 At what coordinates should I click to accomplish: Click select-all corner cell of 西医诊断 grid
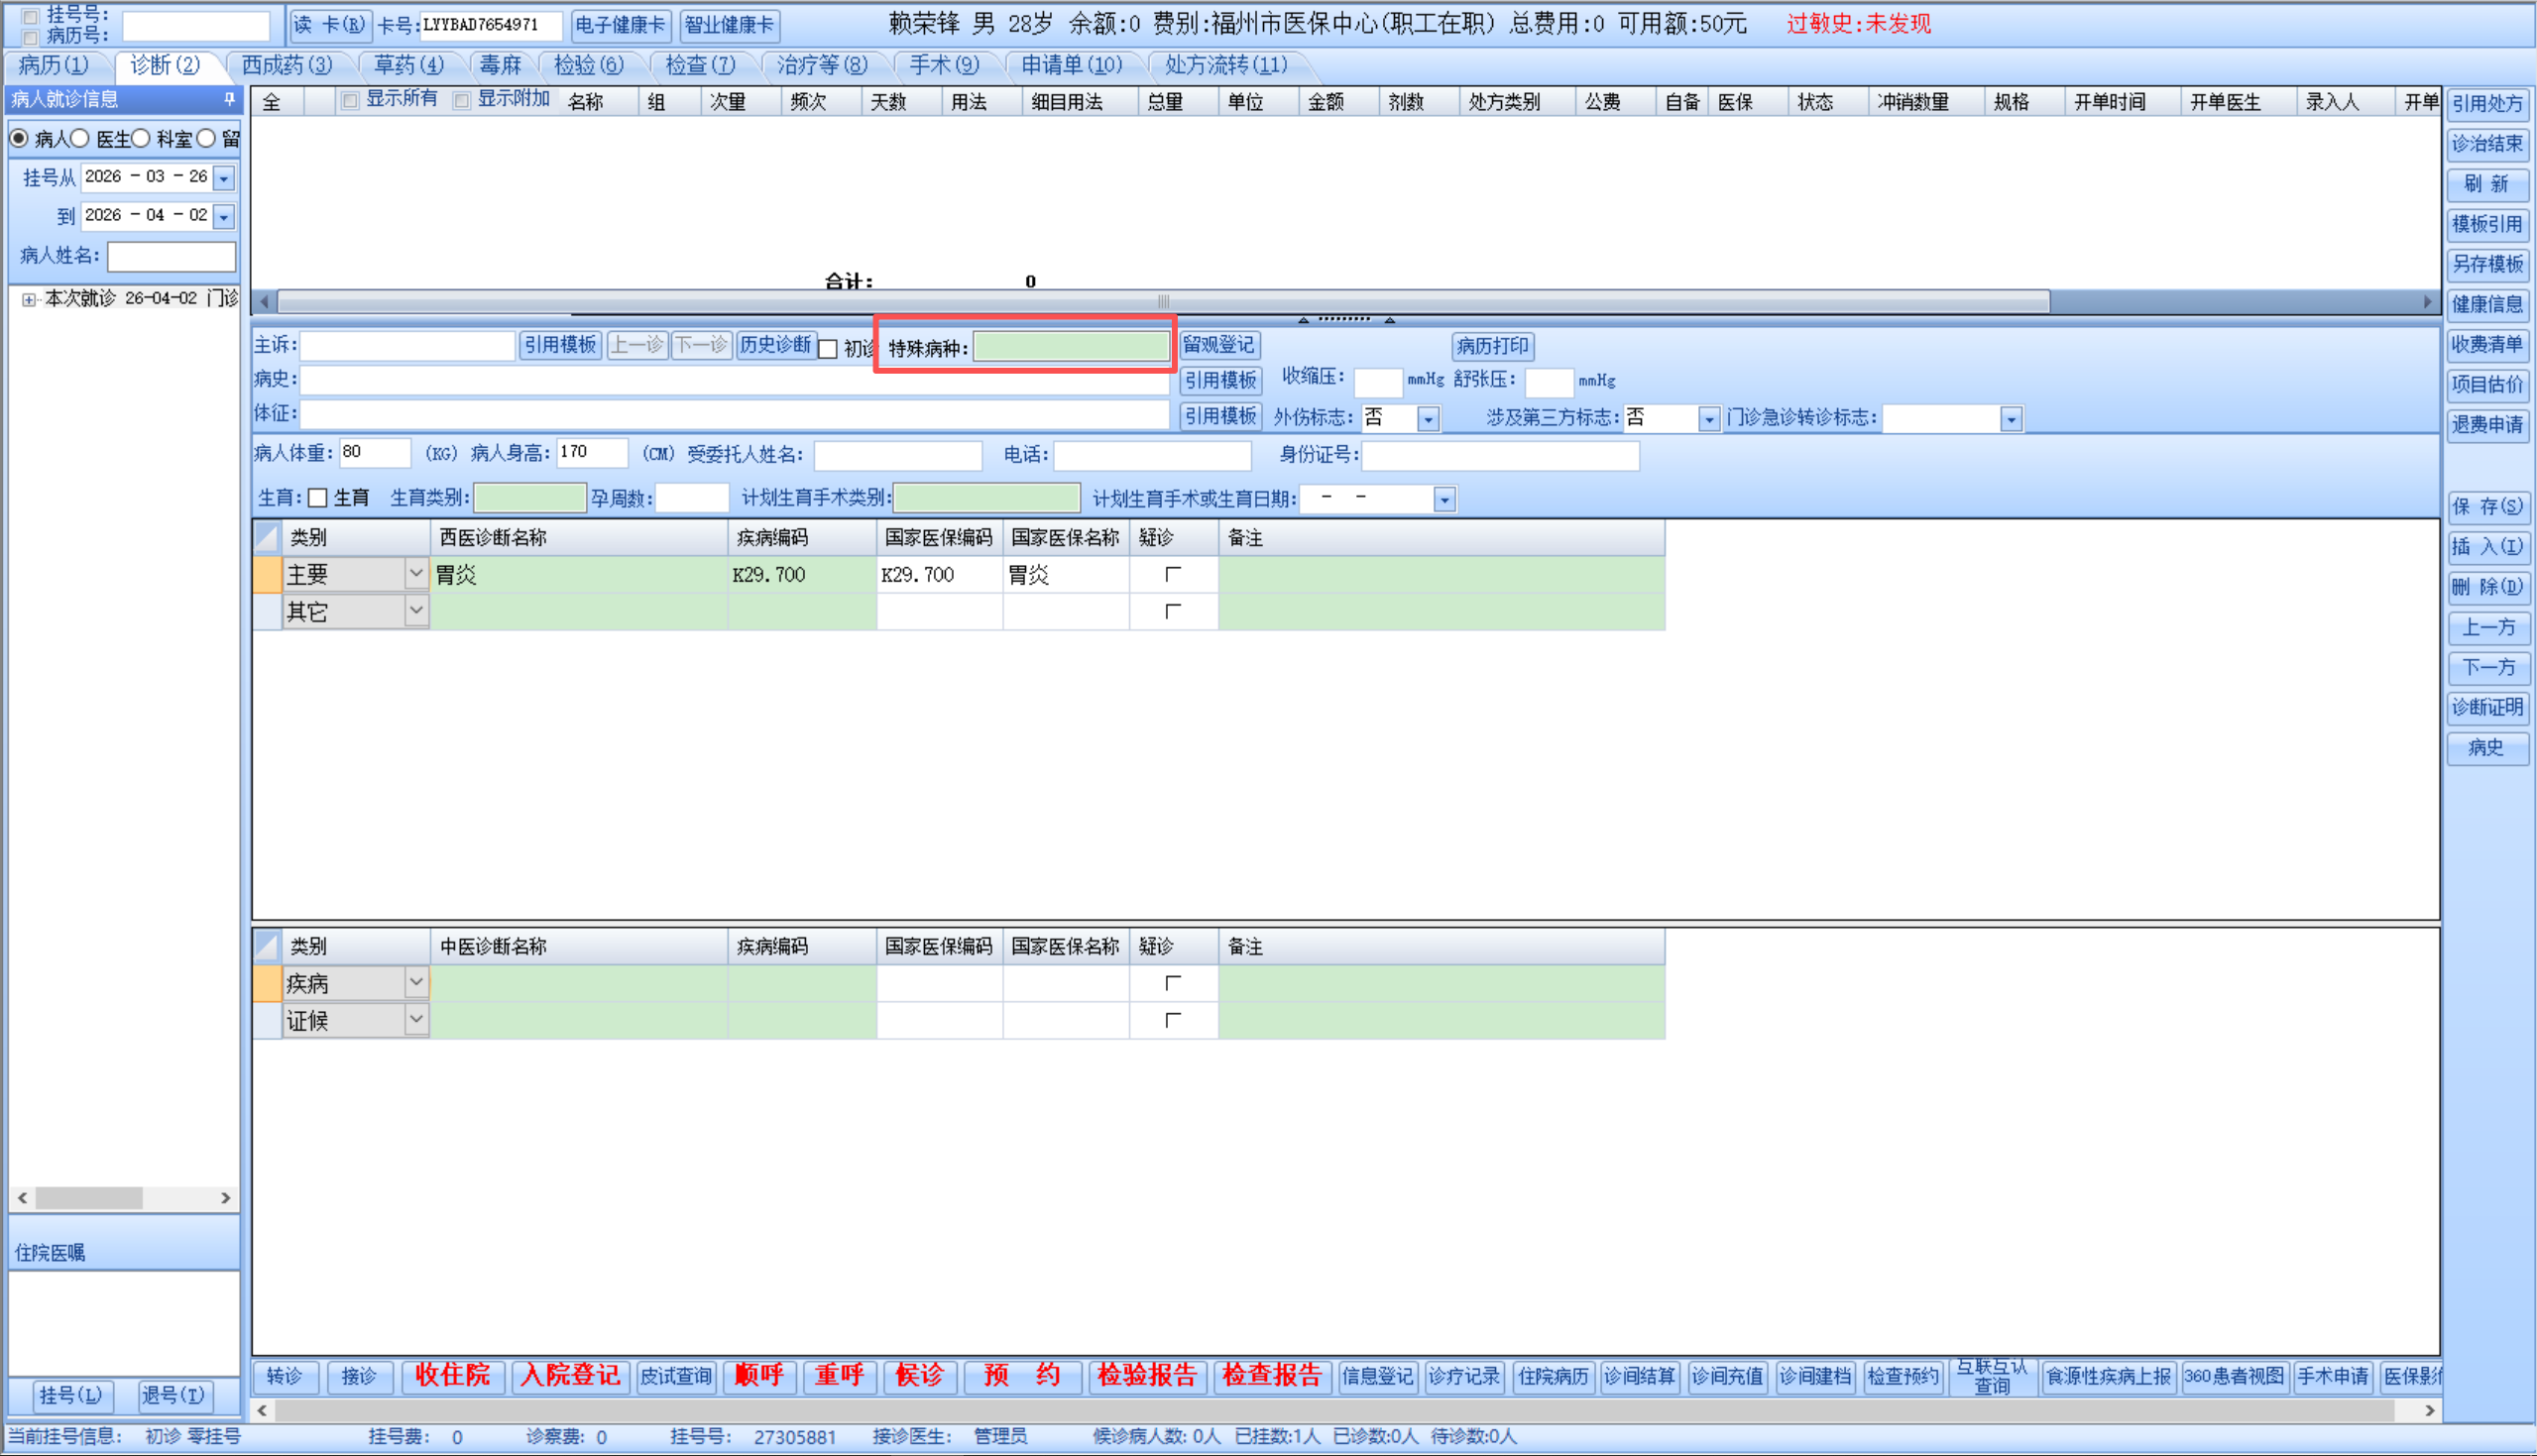point(266,538)
